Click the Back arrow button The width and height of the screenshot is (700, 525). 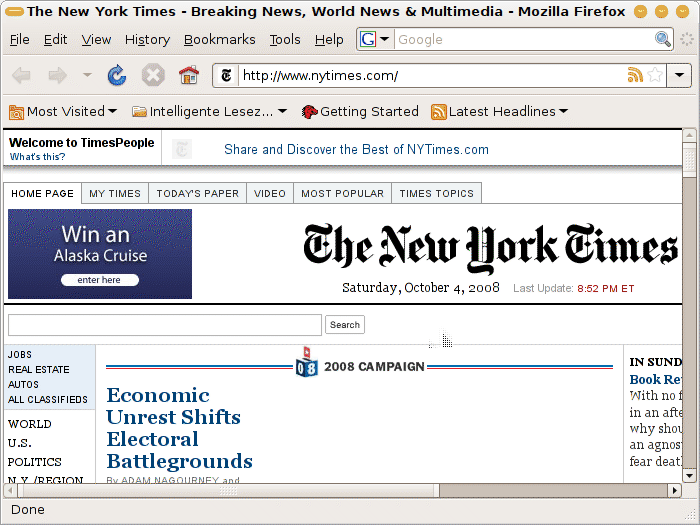pyautogui.click(x=21, y=75)
